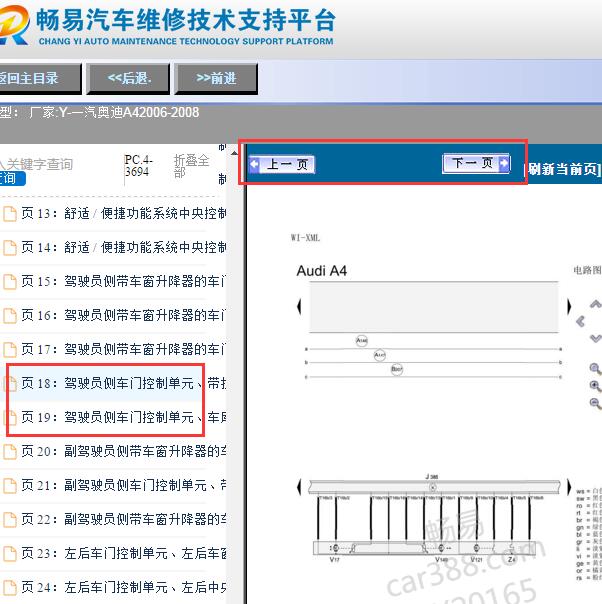Click the 电路图 label beside the diagram
602x604 pixels.
(587, 270)
